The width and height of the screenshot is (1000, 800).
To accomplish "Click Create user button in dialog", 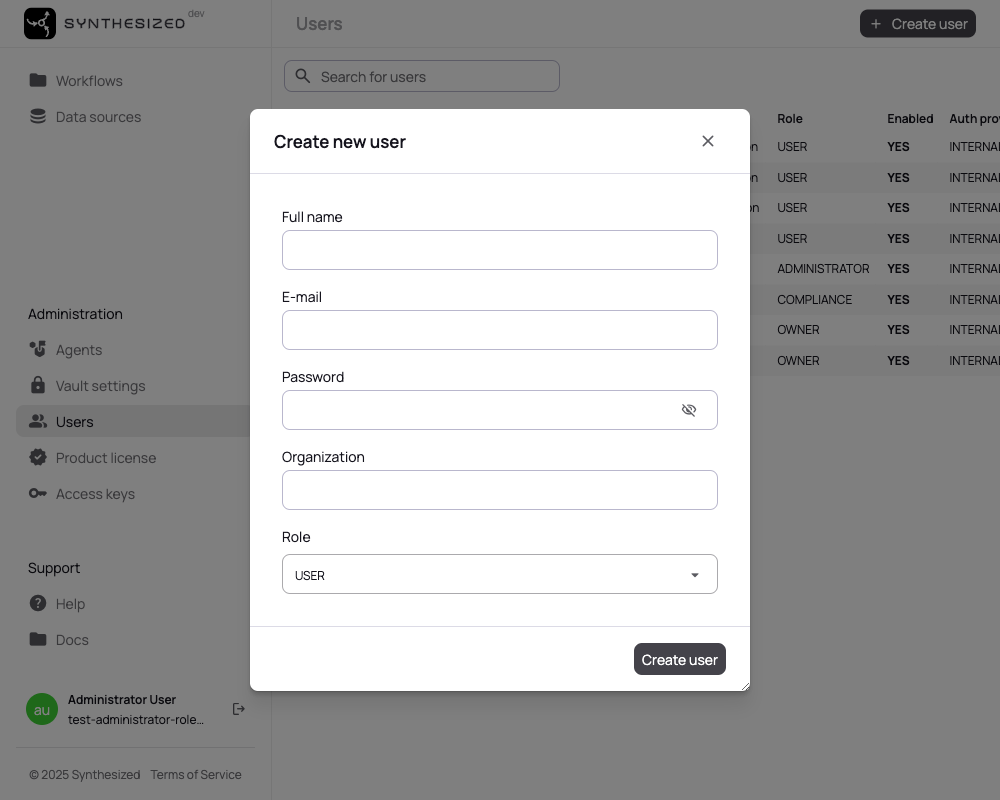I will 679,659.
